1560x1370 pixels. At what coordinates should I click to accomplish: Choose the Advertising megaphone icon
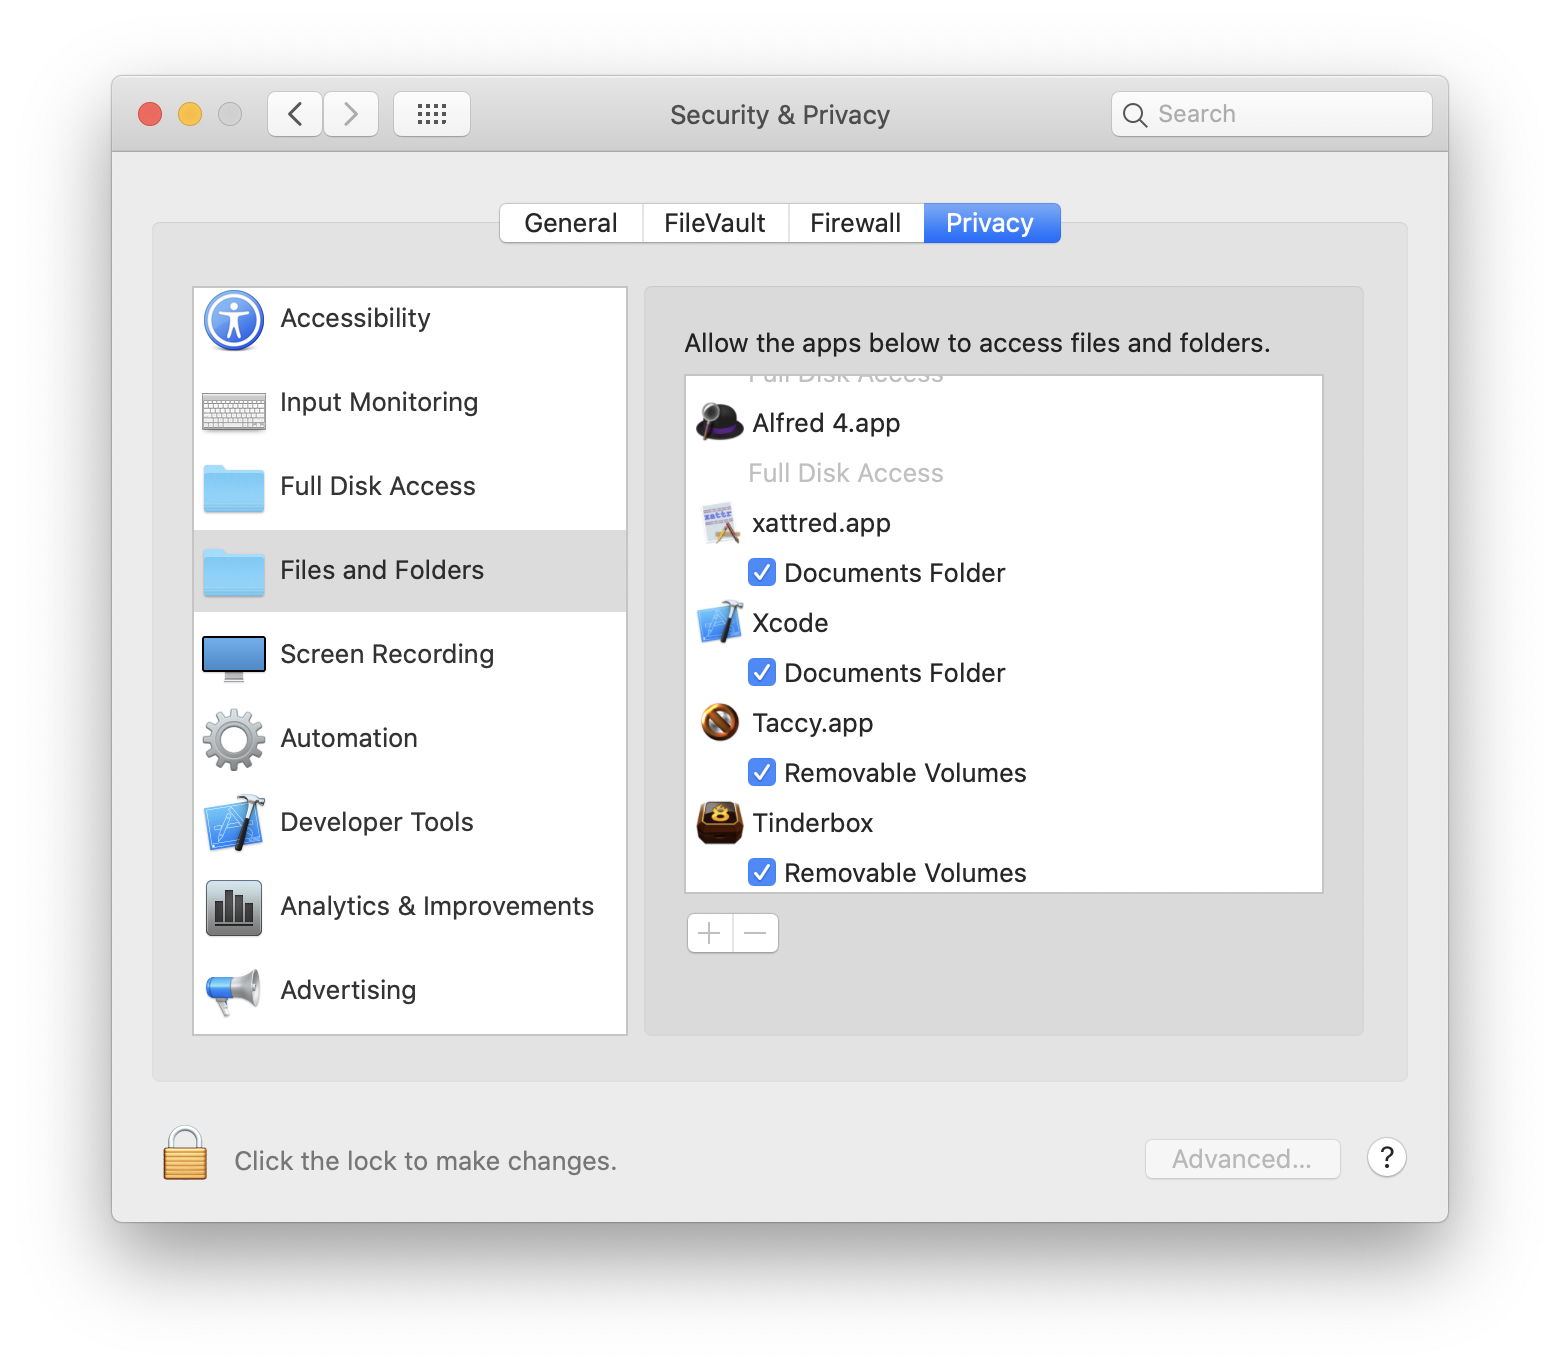coord(234,991)
